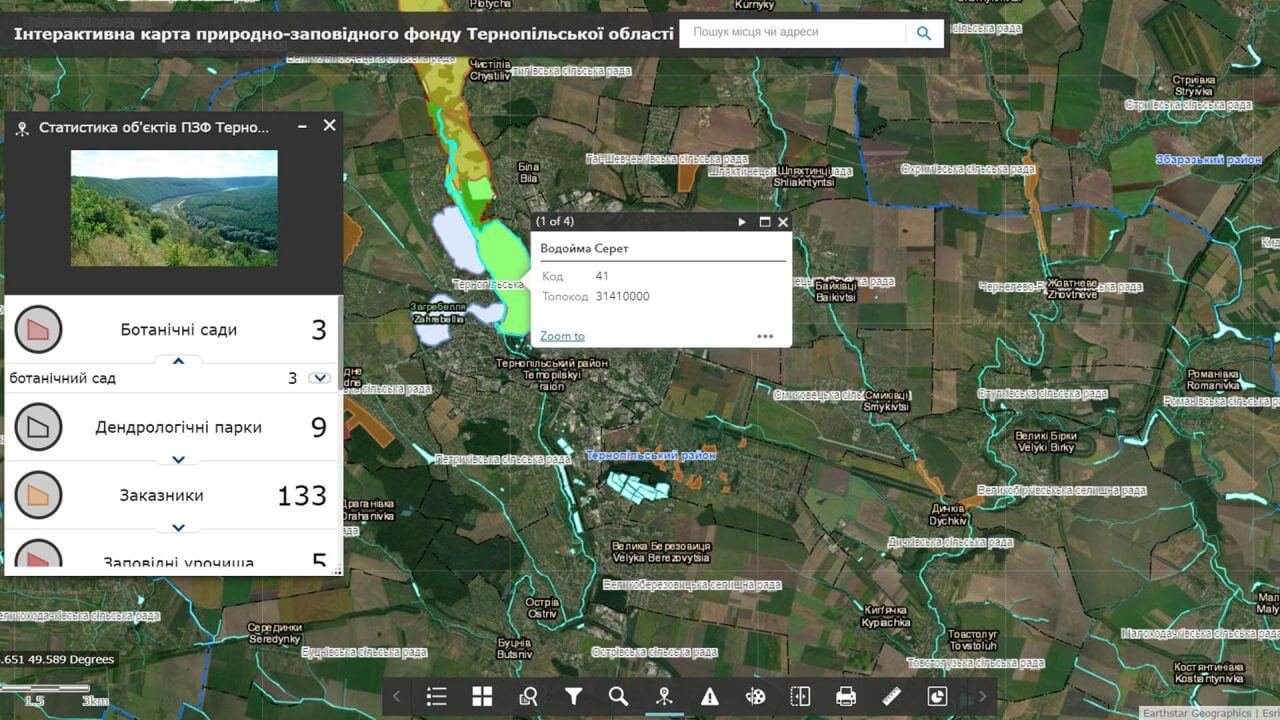Viewport: 1280px width, 720px height.
Task: Expand the Дендрологічні парки section
Action: (179, 460)
